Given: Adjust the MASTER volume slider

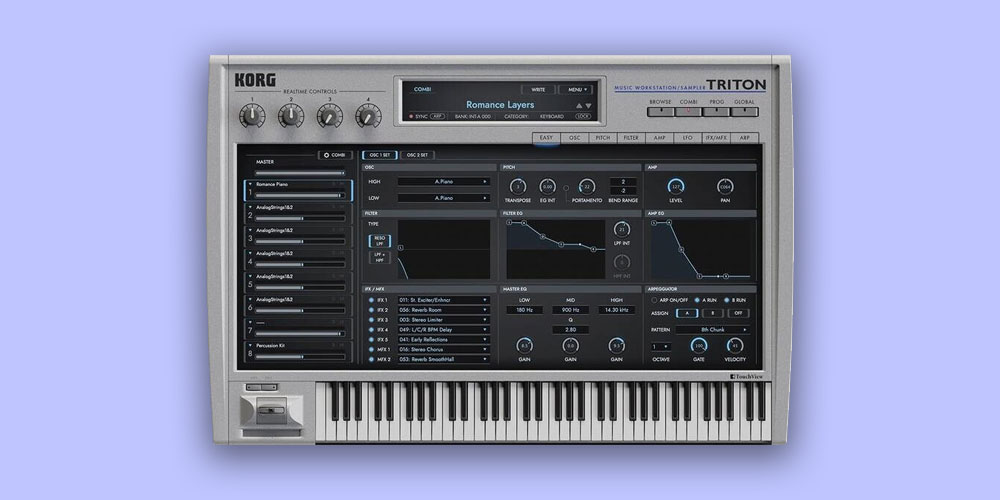Looking at the screenshot, I should tap(300, 173).
